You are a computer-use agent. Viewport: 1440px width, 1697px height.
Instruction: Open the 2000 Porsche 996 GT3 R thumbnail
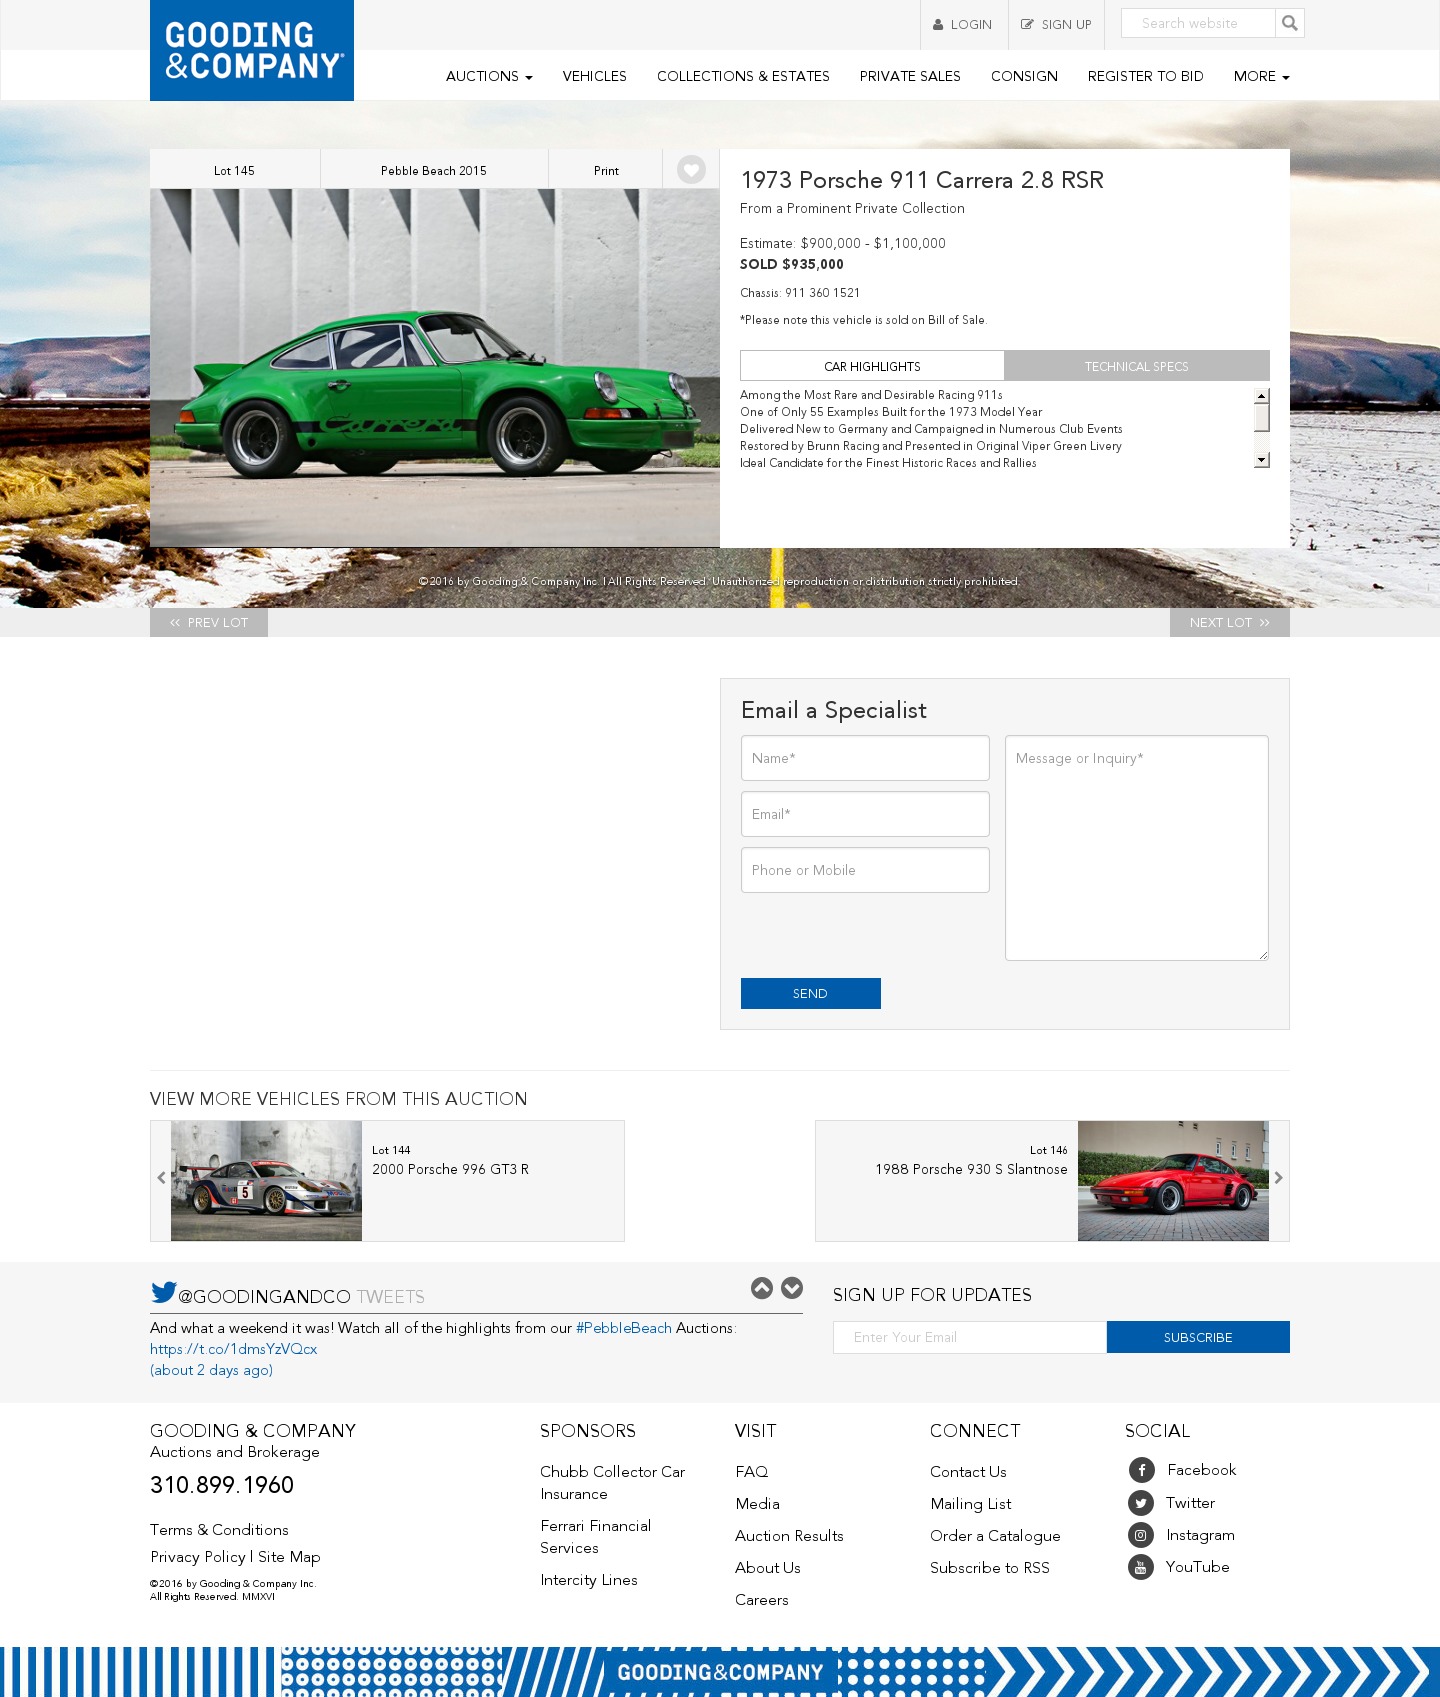266,1181
